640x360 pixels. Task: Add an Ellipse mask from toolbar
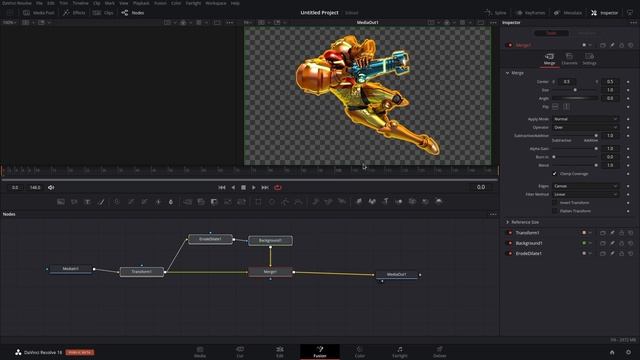(x=272, y=202)
